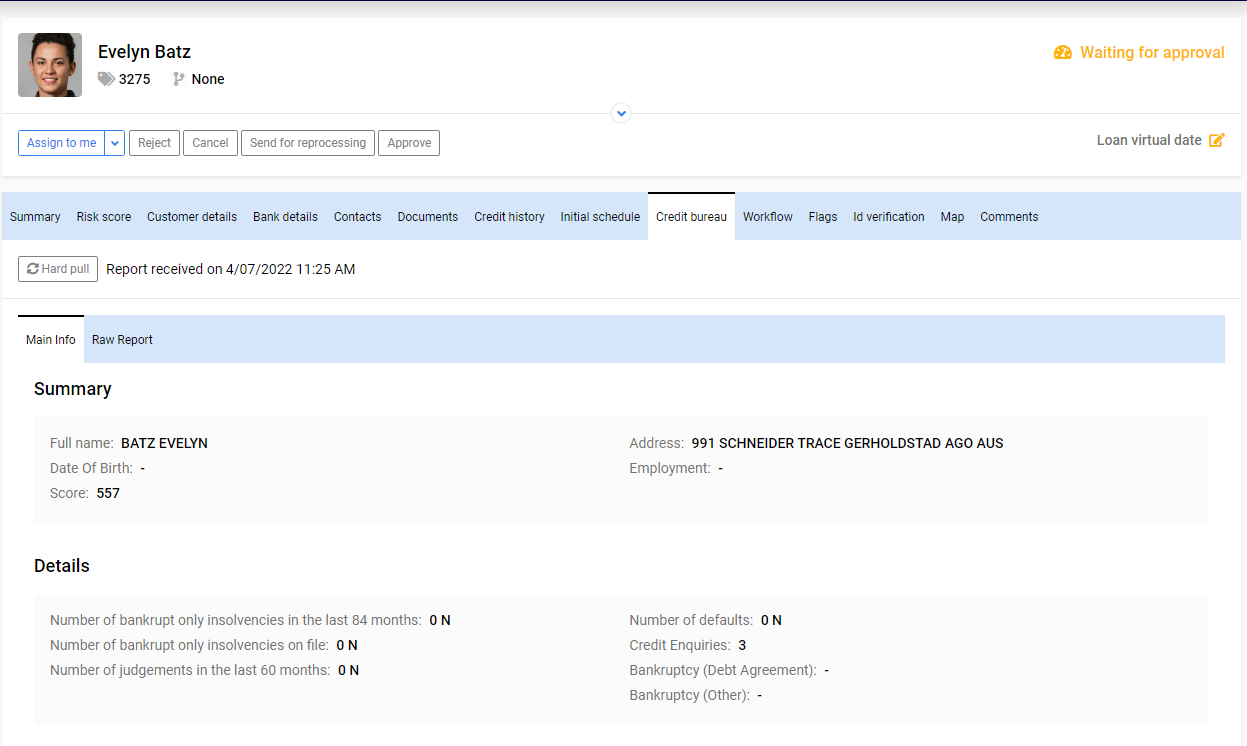Viewport: 1247px width, 746px height.
Task: Click the Credit Enquiries value 3
Action: pyautogui.click(x=743, y=645)
